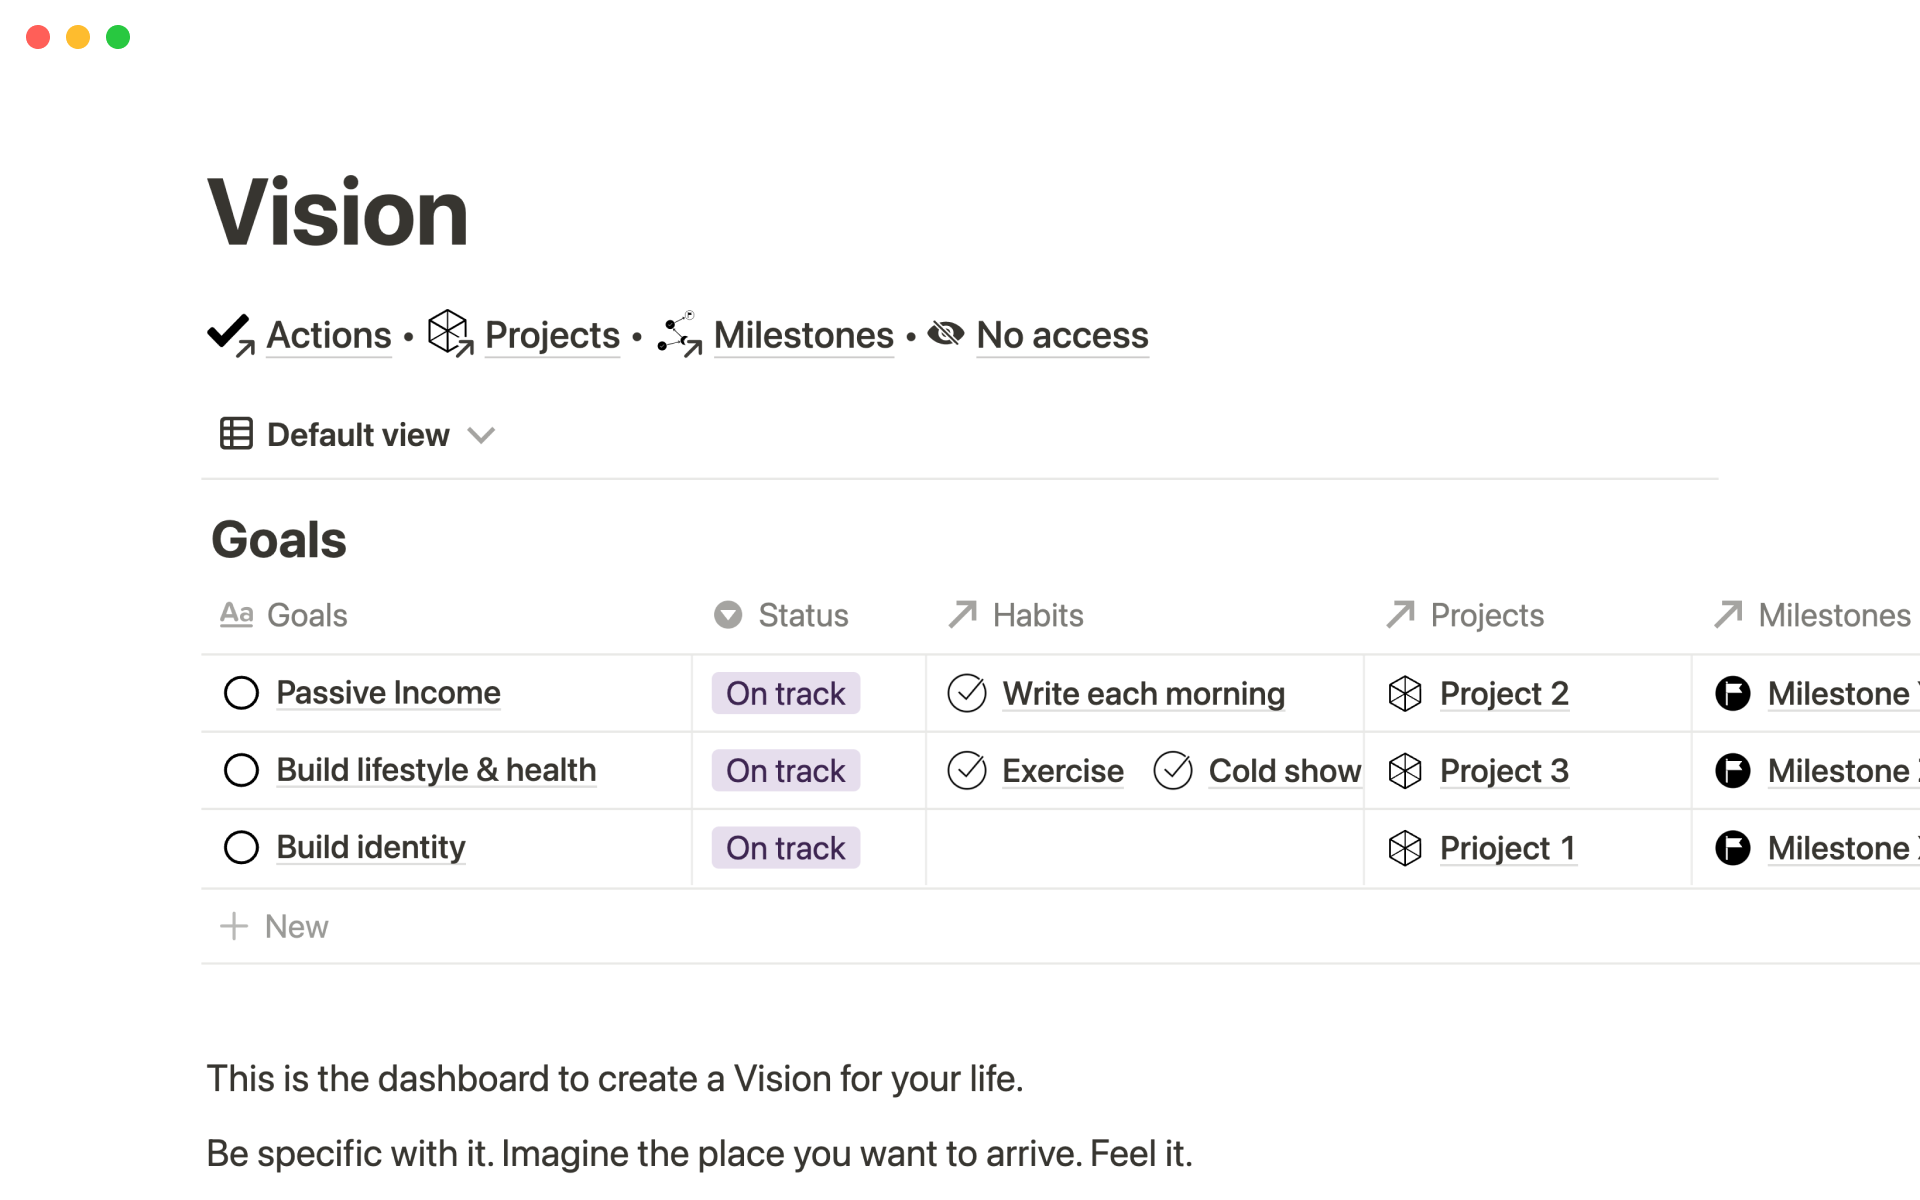Open the Build identity goal page
This screenshot has width=1920, height=1200.
click(x=371, y=847)
